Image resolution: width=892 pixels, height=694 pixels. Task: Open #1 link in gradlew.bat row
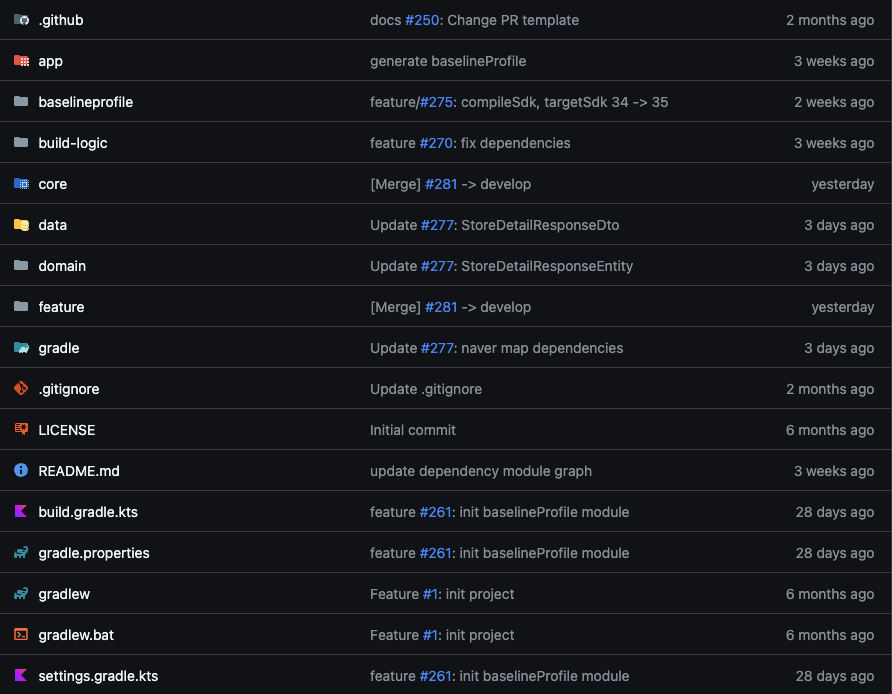coord(431,635)
